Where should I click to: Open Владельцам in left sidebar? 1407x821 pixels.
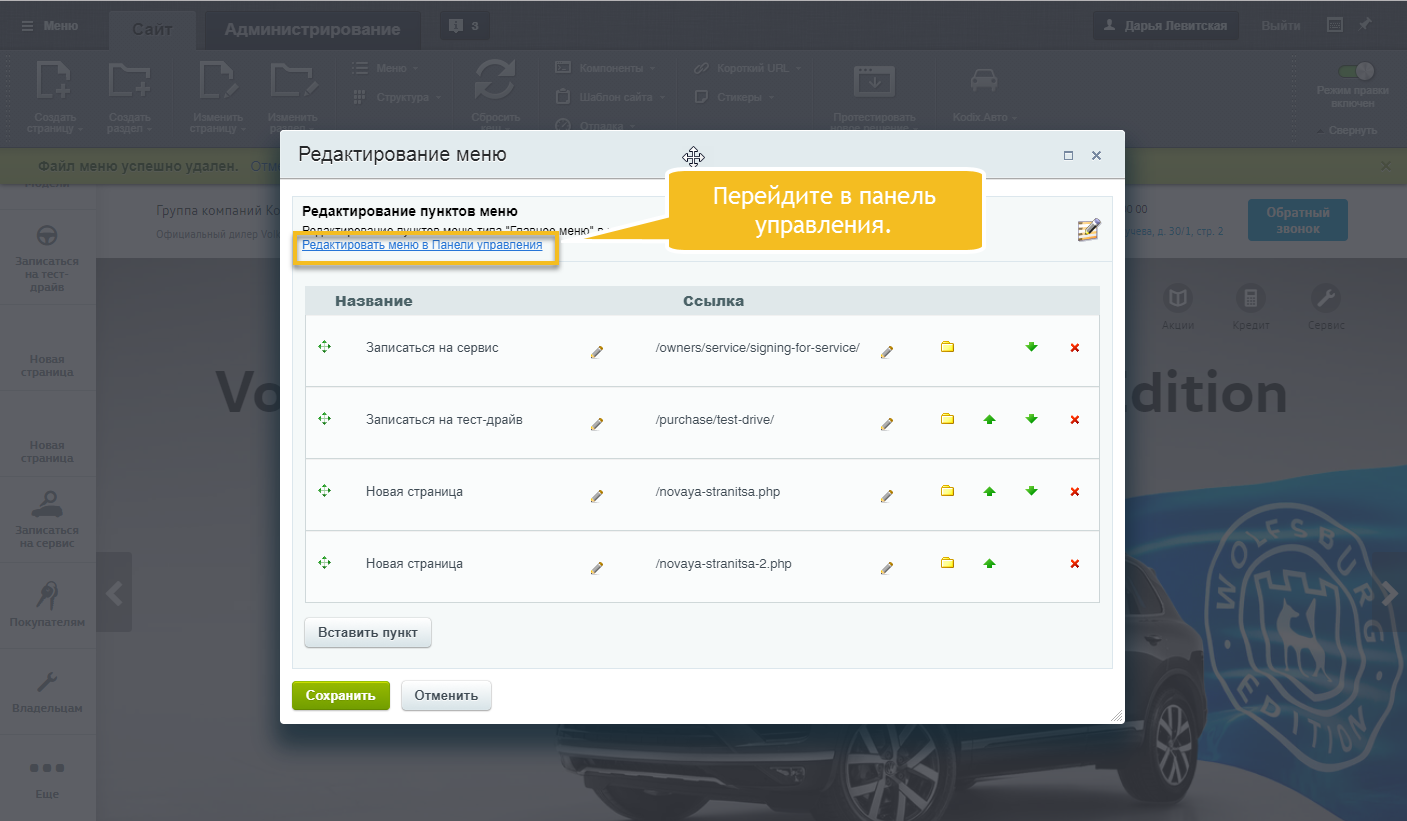(48, 691)
